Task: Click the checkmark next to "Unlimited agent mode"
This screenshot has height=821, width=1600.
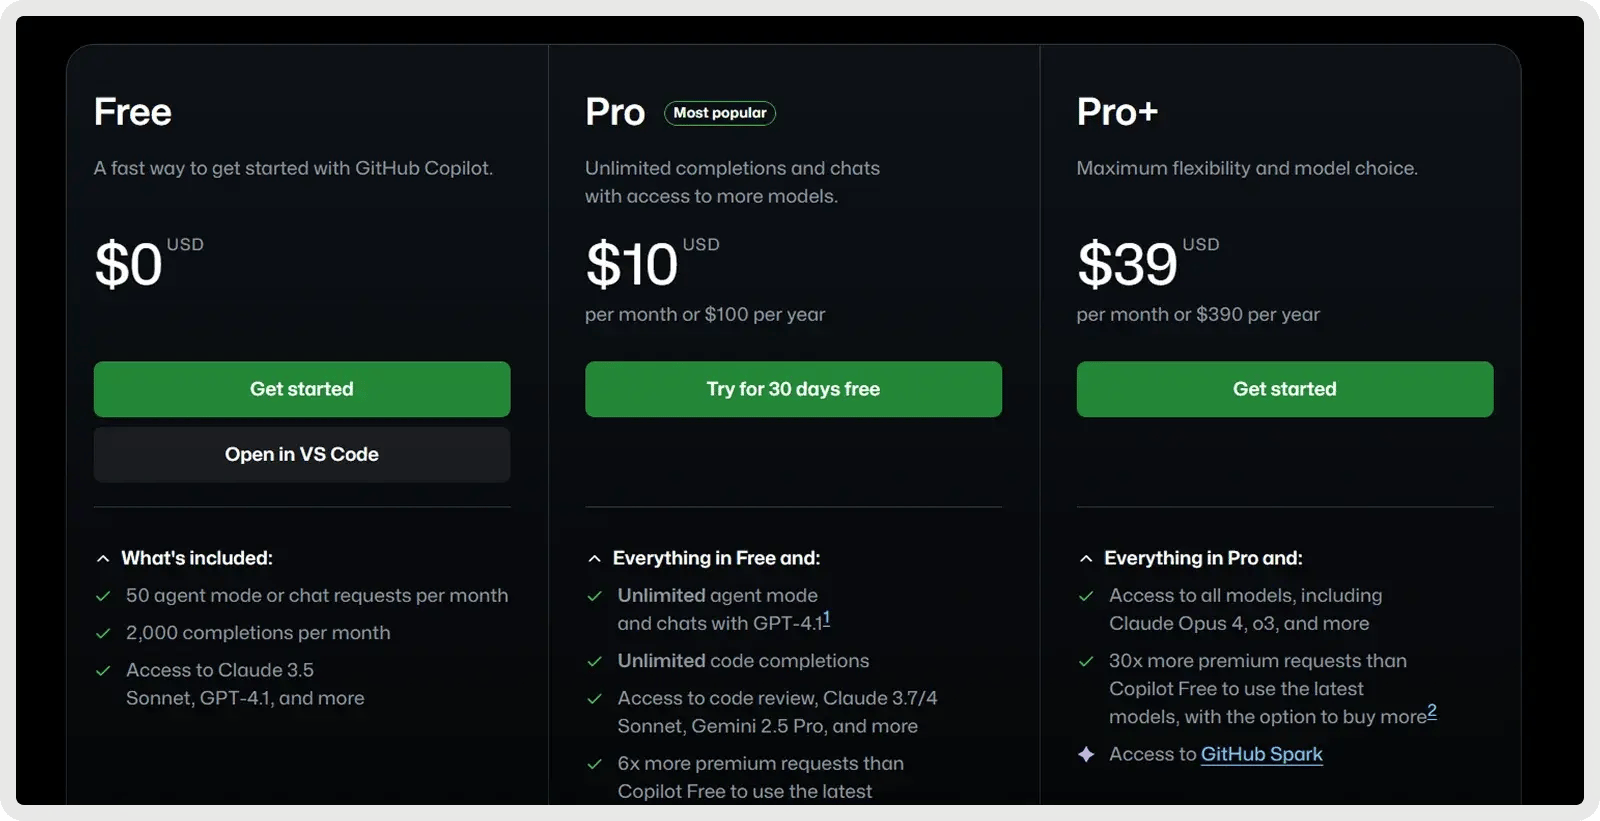Action: 594,595
